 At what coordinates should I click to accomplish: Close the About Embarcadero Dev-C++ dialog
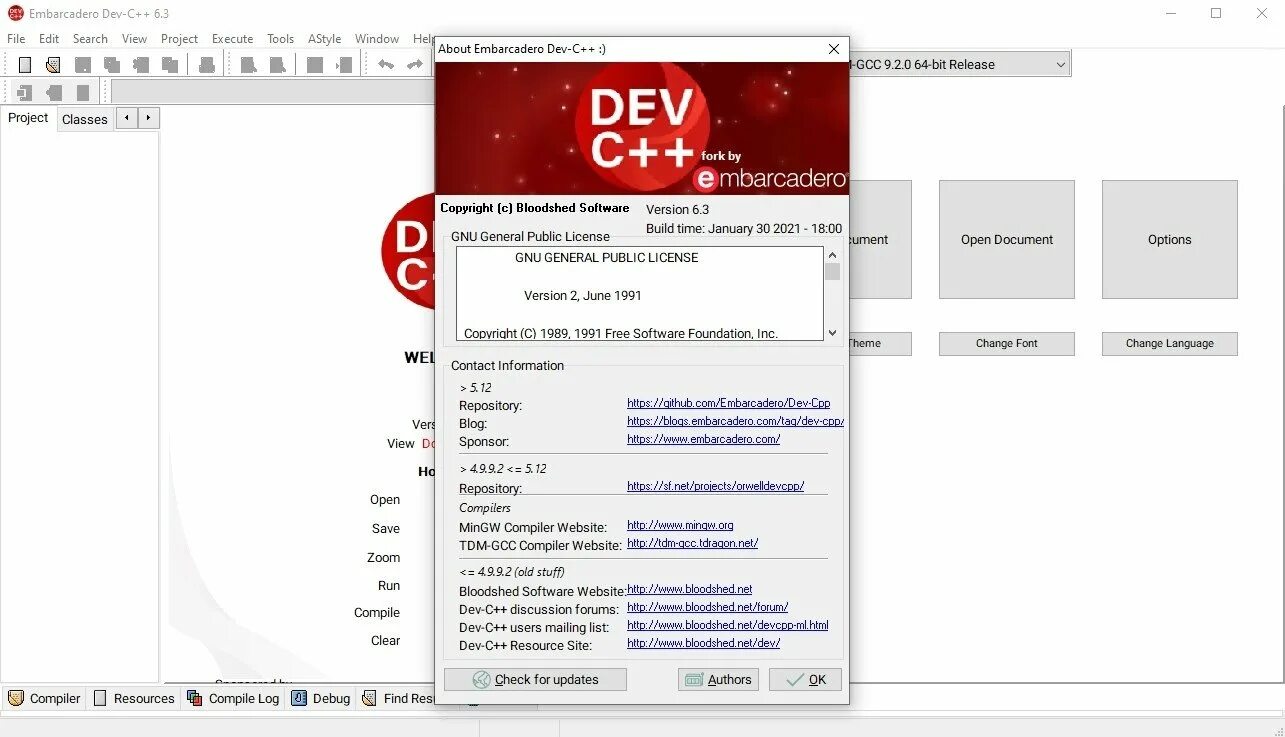[x=834, y=49]
